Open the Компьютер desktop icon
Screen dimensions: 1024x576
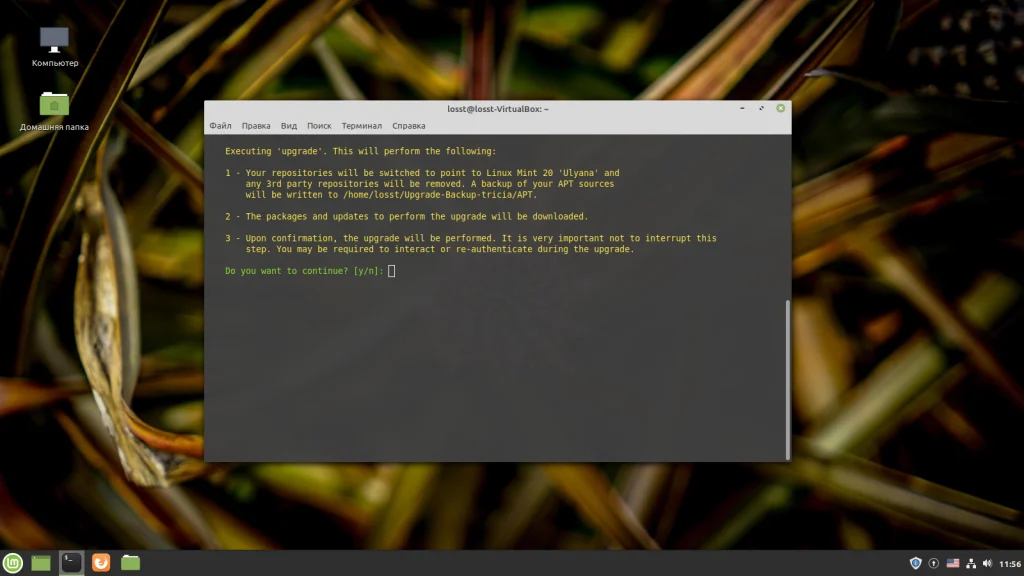point(54,46)
